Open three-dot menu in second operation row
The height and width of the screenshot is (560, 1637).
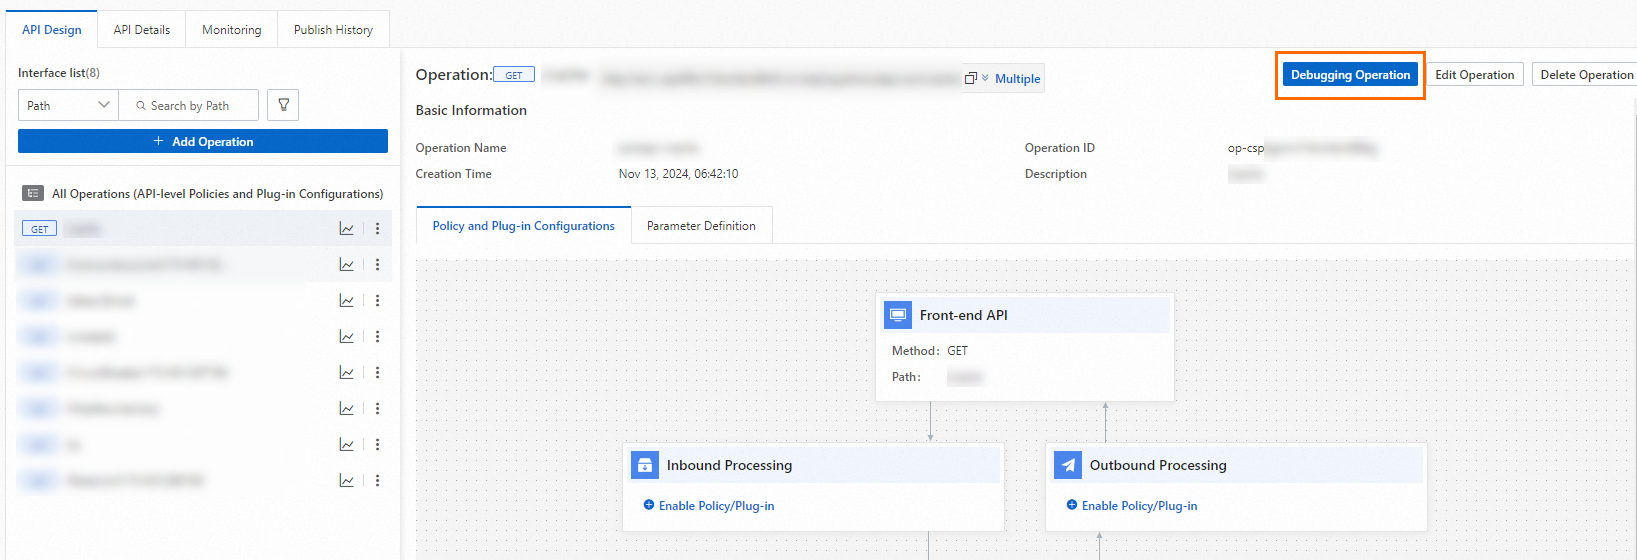[377, 265]
